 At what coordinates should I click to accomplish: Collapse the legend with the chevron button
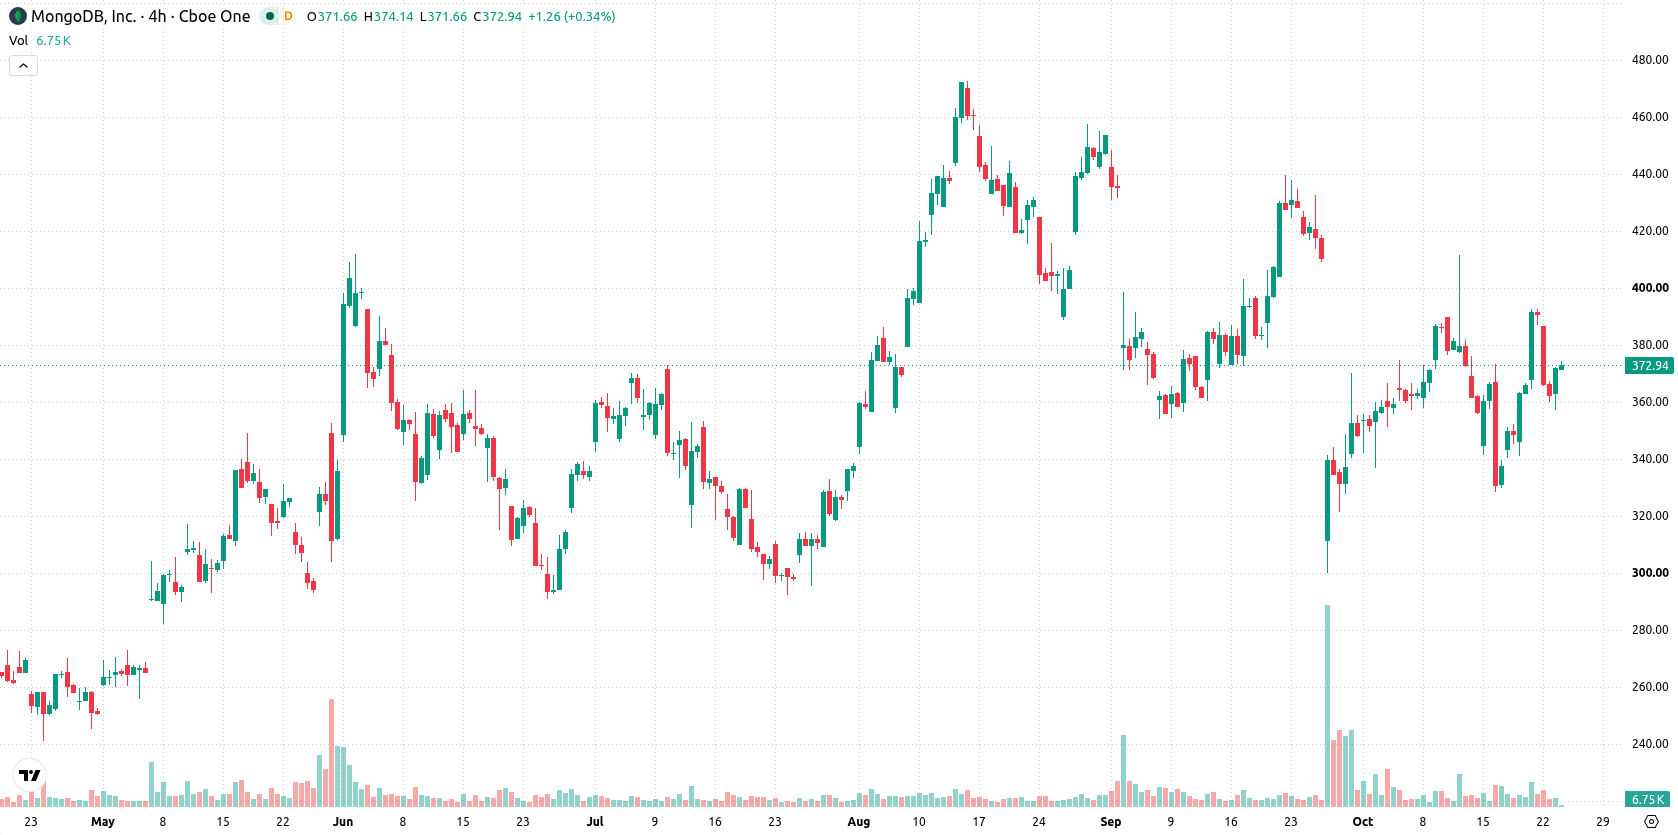click(23, 66)
